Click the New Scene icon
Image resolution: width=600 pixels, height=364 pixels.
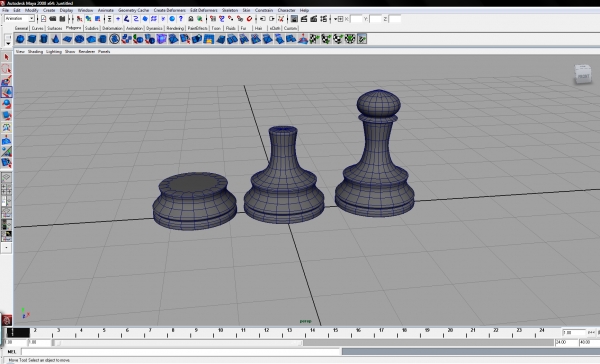(43, 19)
